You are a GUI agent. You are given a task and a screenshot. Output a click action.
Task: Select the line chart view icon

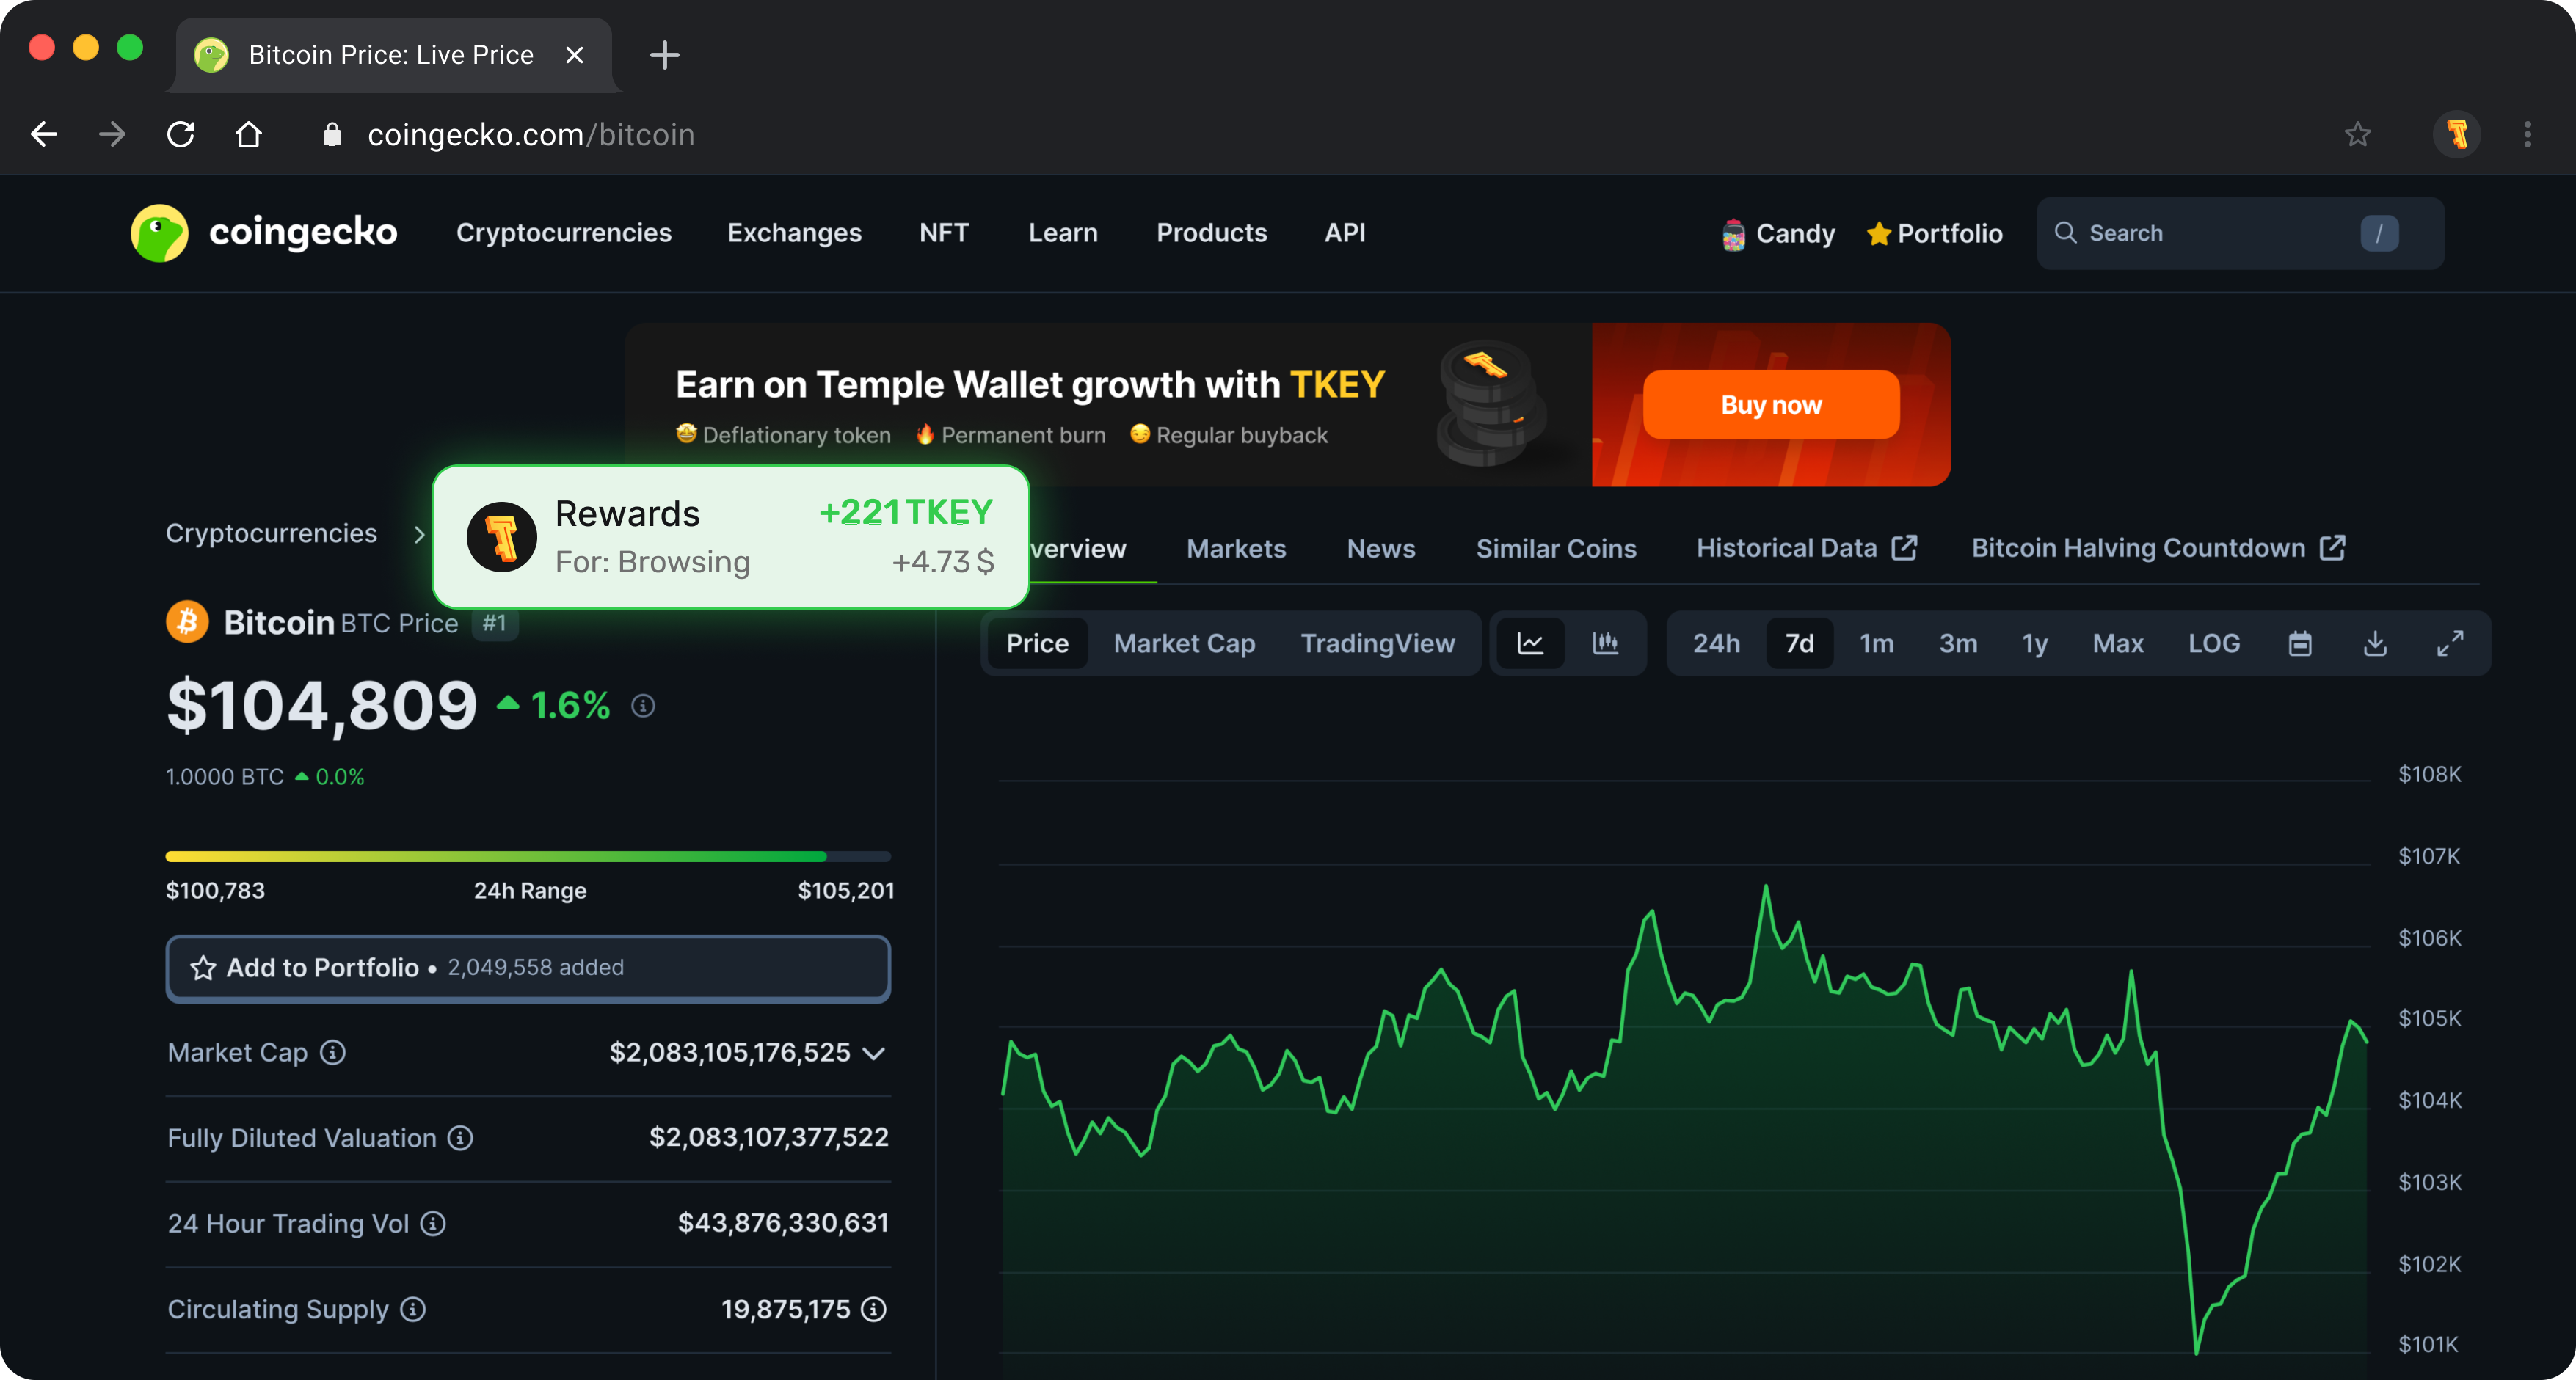(1530, 643)
